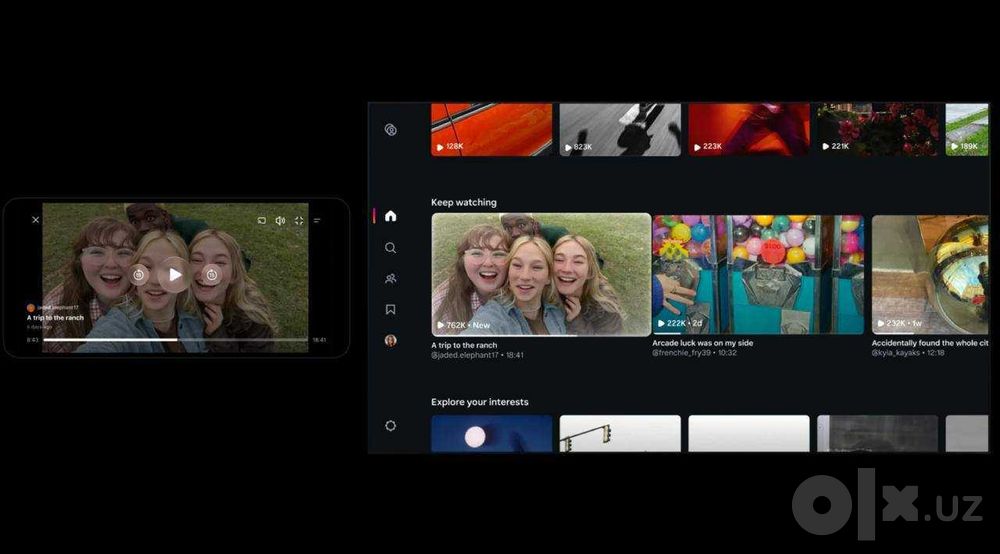Open the 128K views orange thumbnail

point(492,129)
